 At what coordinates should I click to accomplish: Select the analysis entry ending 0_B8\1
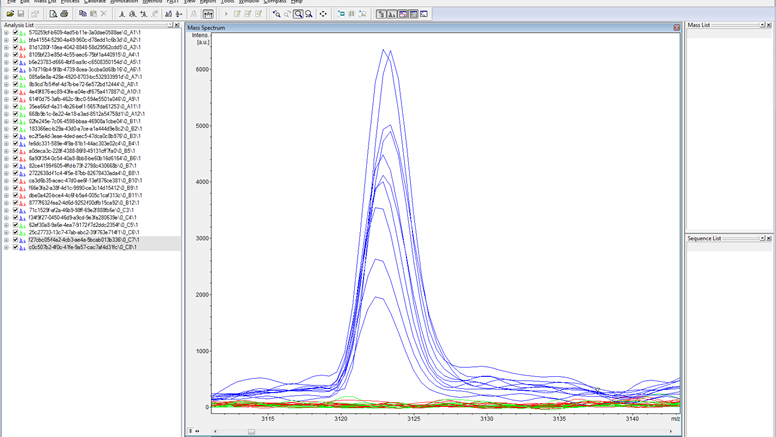pyautogui.click(x=84, y=173)
